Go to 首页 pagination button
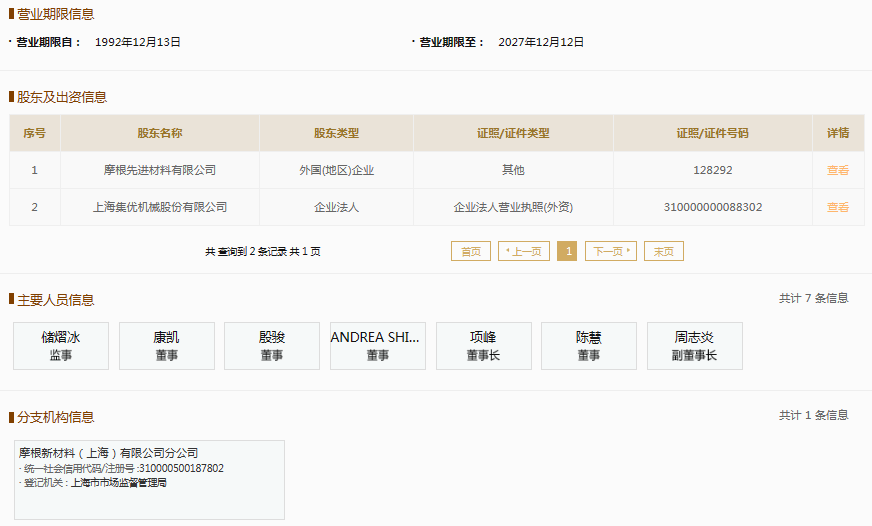This screenshot has width=872, height=526. (471, 251)
